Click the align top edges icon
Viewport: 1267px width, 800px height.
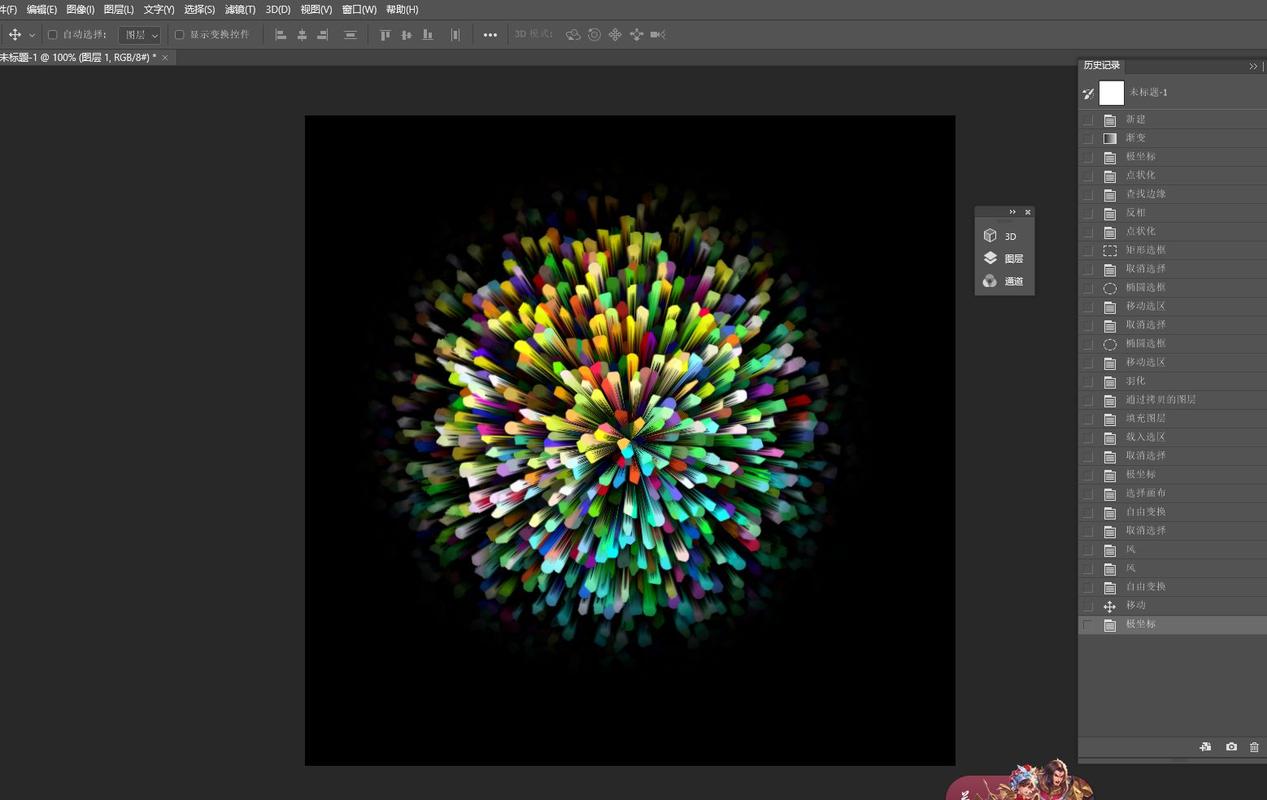385,35
